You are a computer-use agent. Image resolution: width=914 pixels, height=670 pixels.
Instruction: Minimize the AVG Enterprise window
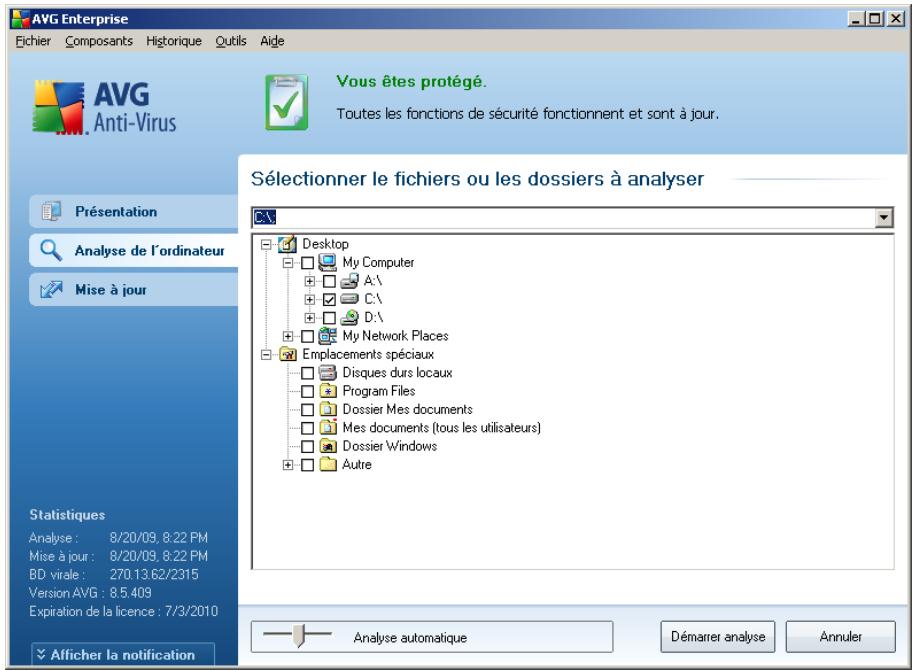point(856,19)
